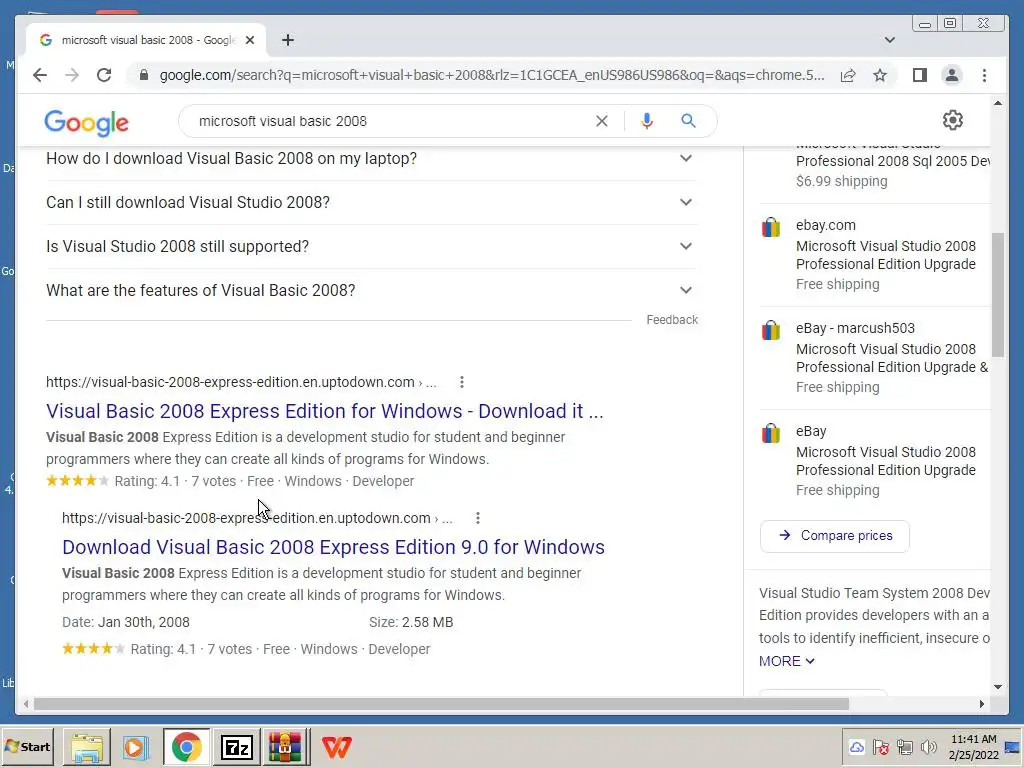Click 'Size: 2.58 MB' text
The height and width of the screenshot is (768, 1024).
point(411,622)
